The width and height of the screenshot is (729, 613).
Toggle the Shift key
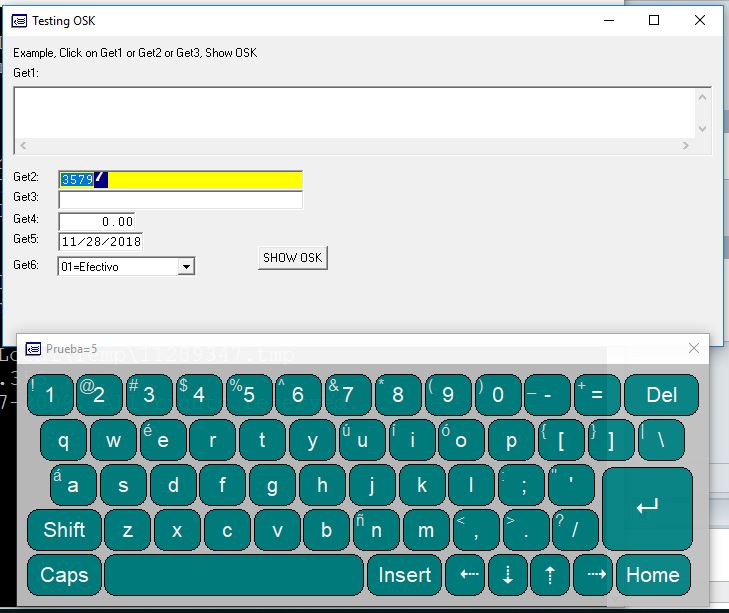pyautogui.click(x=64, y=530)
